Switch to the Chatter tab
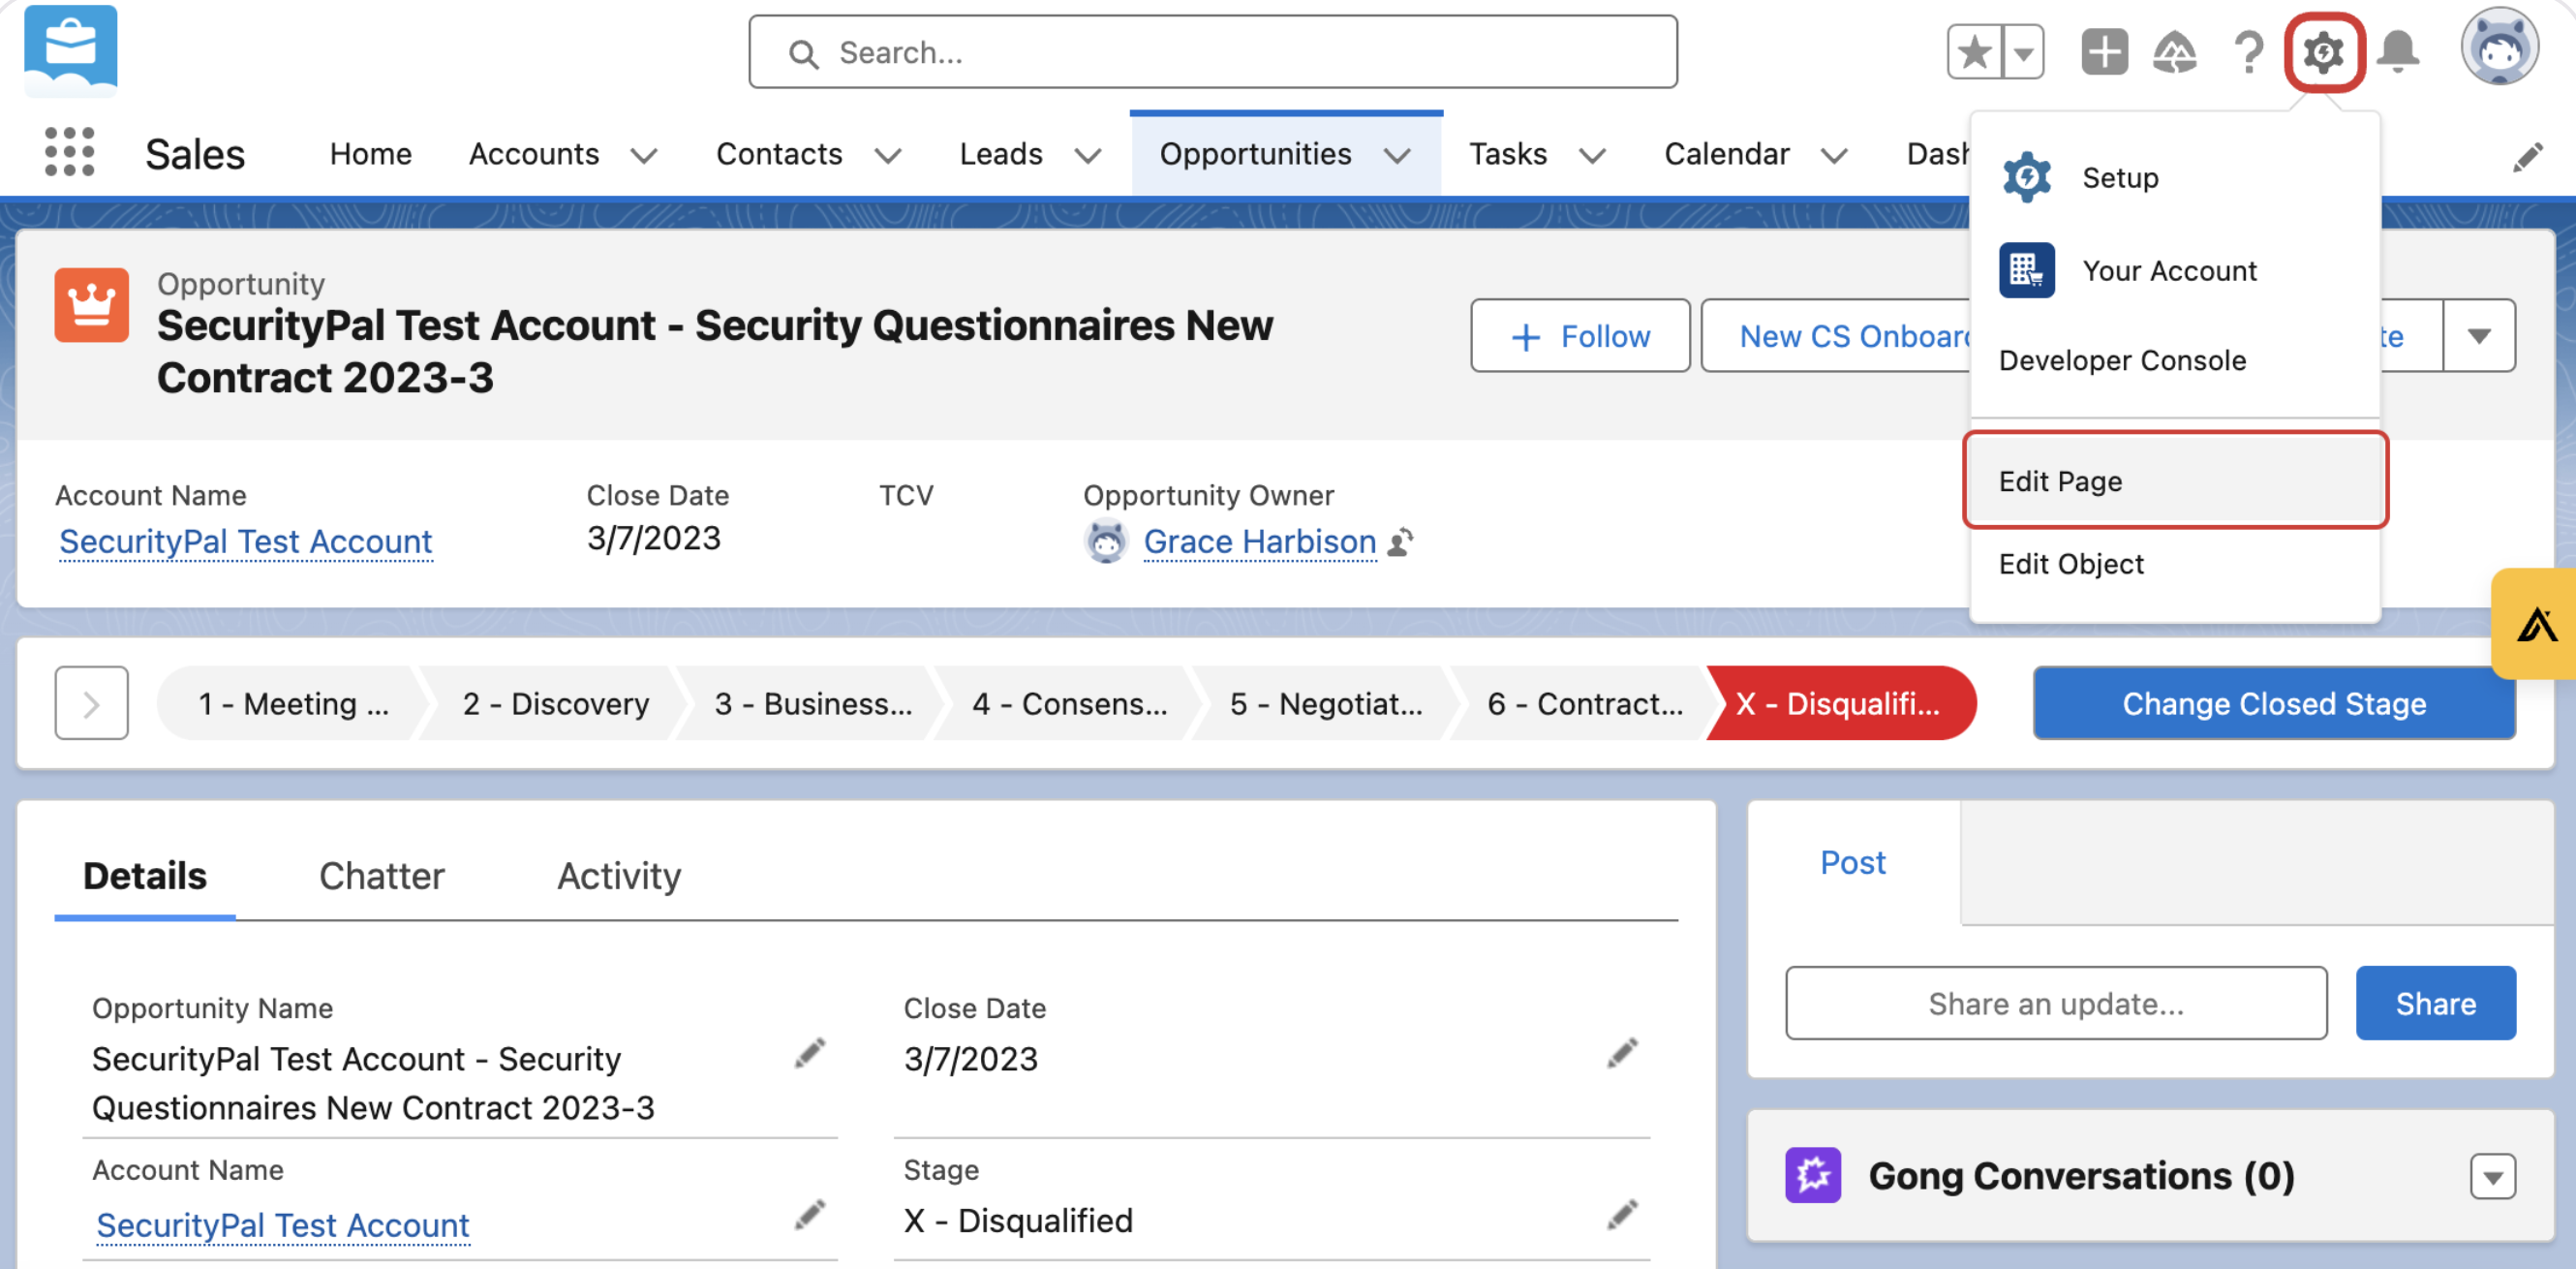Viewport: 2576px width, 1269px height. click(x=382, y=876)
